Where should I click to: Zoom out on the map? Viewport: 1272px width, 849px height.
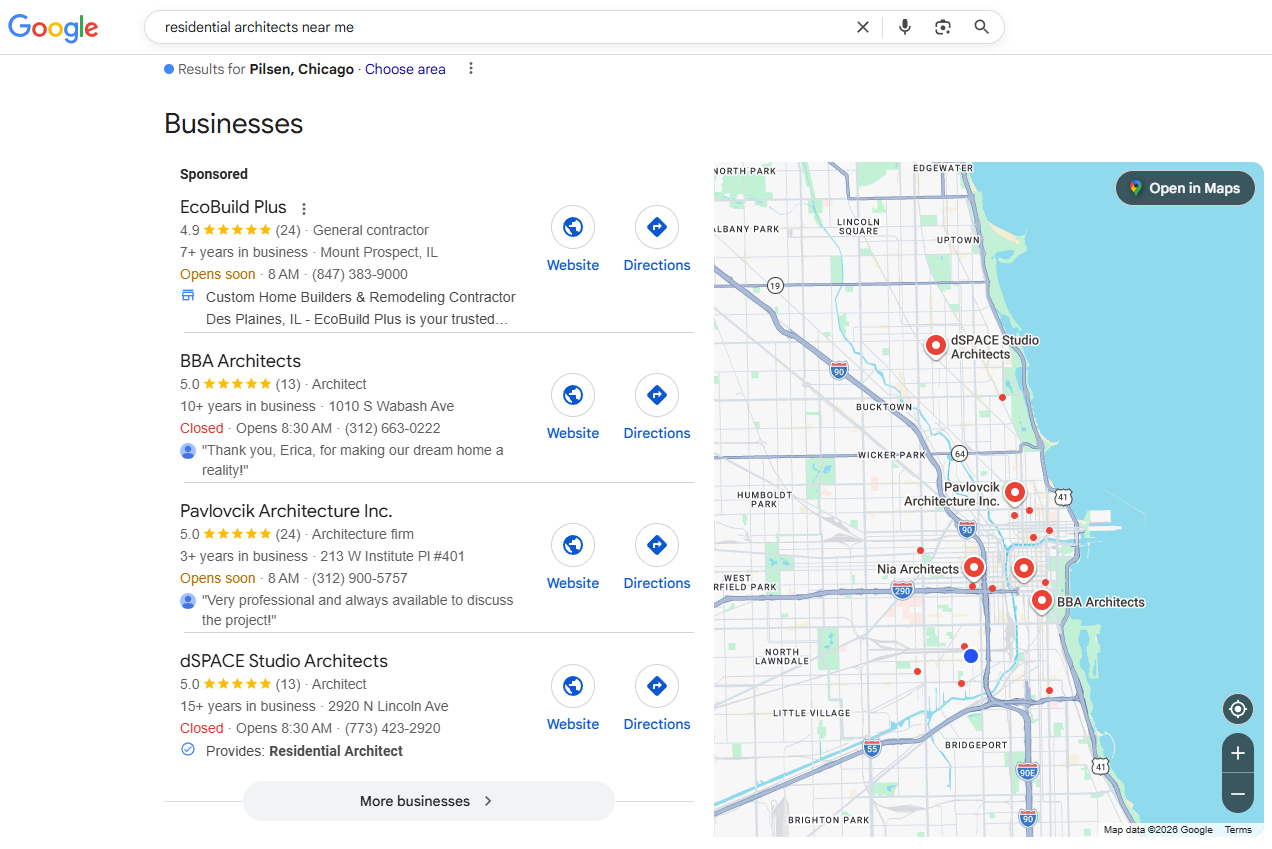1237,794
